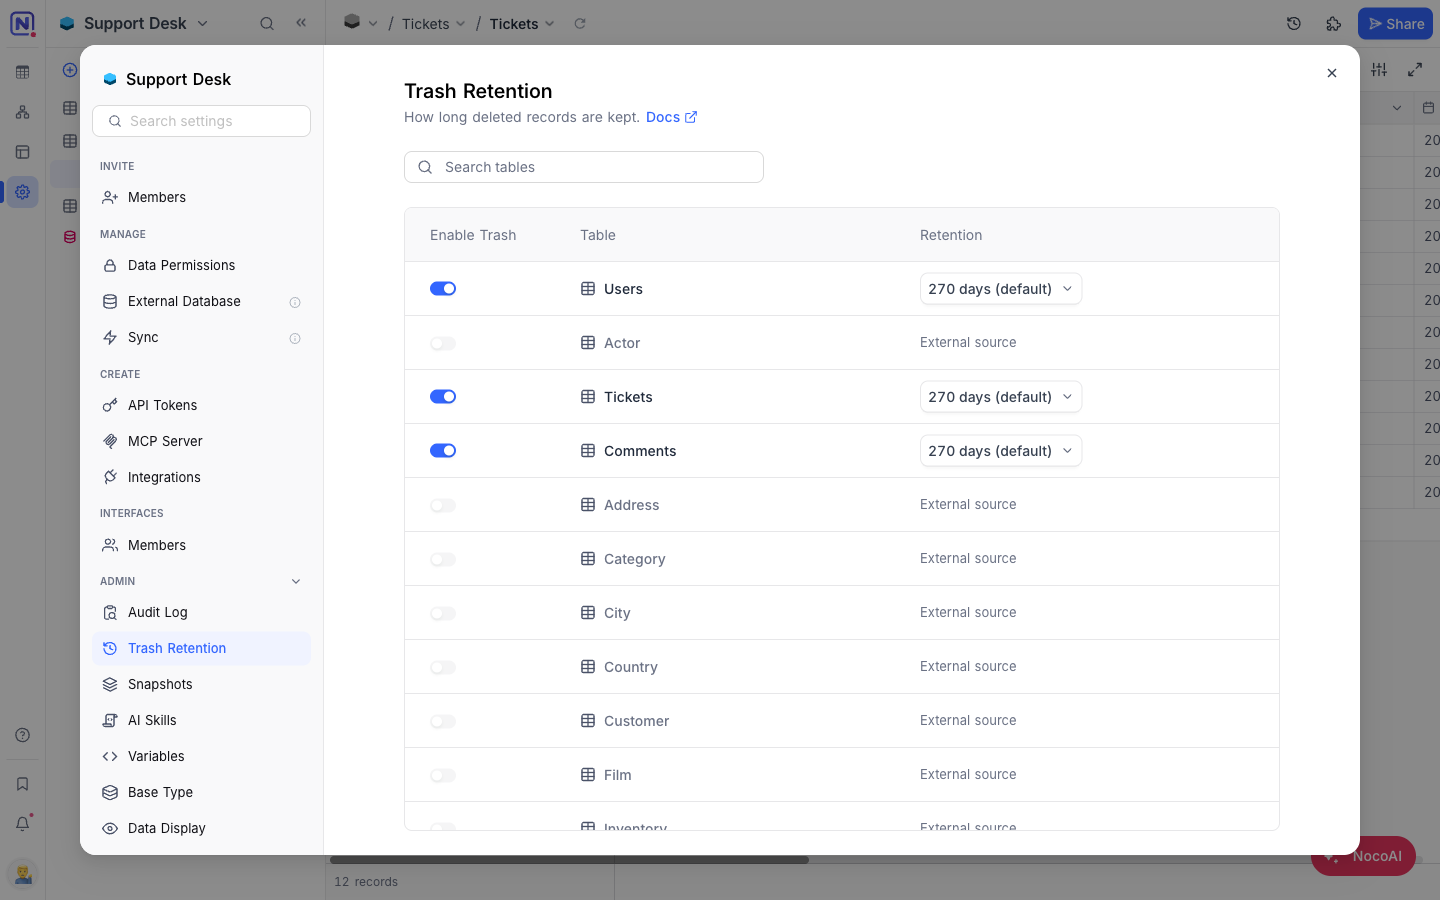
Task: Open Support Desk workspace dropdown in header
Action: [x=203, y=23]
